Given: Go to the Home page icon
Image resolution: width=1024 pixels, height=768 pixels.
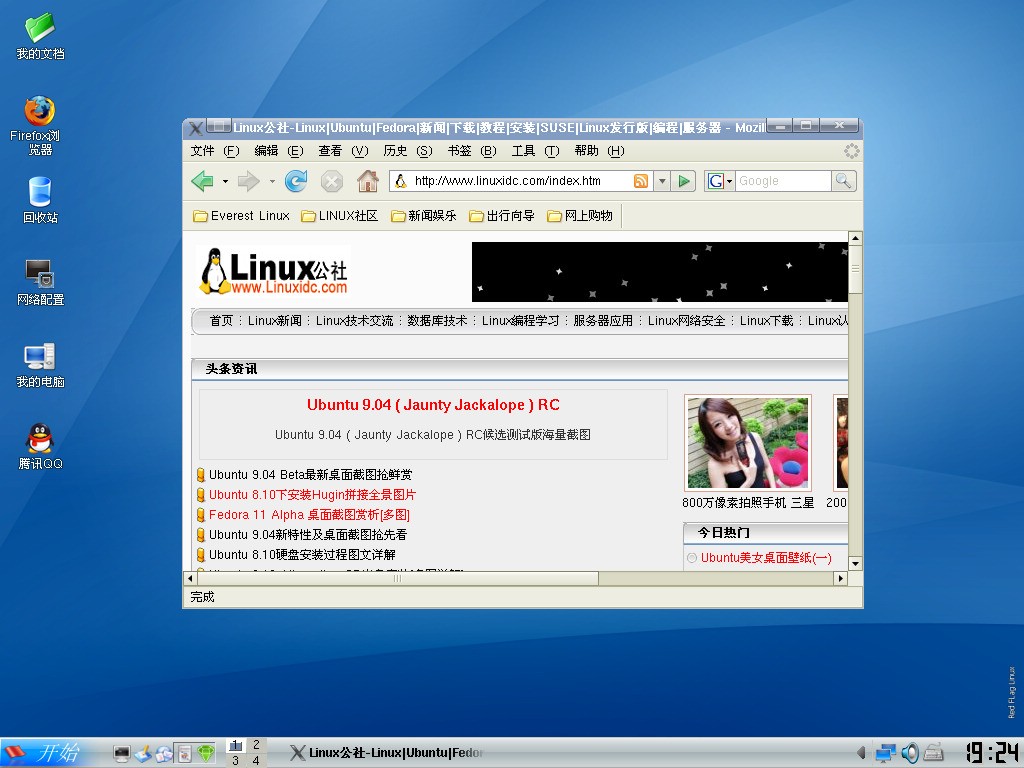Looking at the screenshot, I should (x=368, y=181).
